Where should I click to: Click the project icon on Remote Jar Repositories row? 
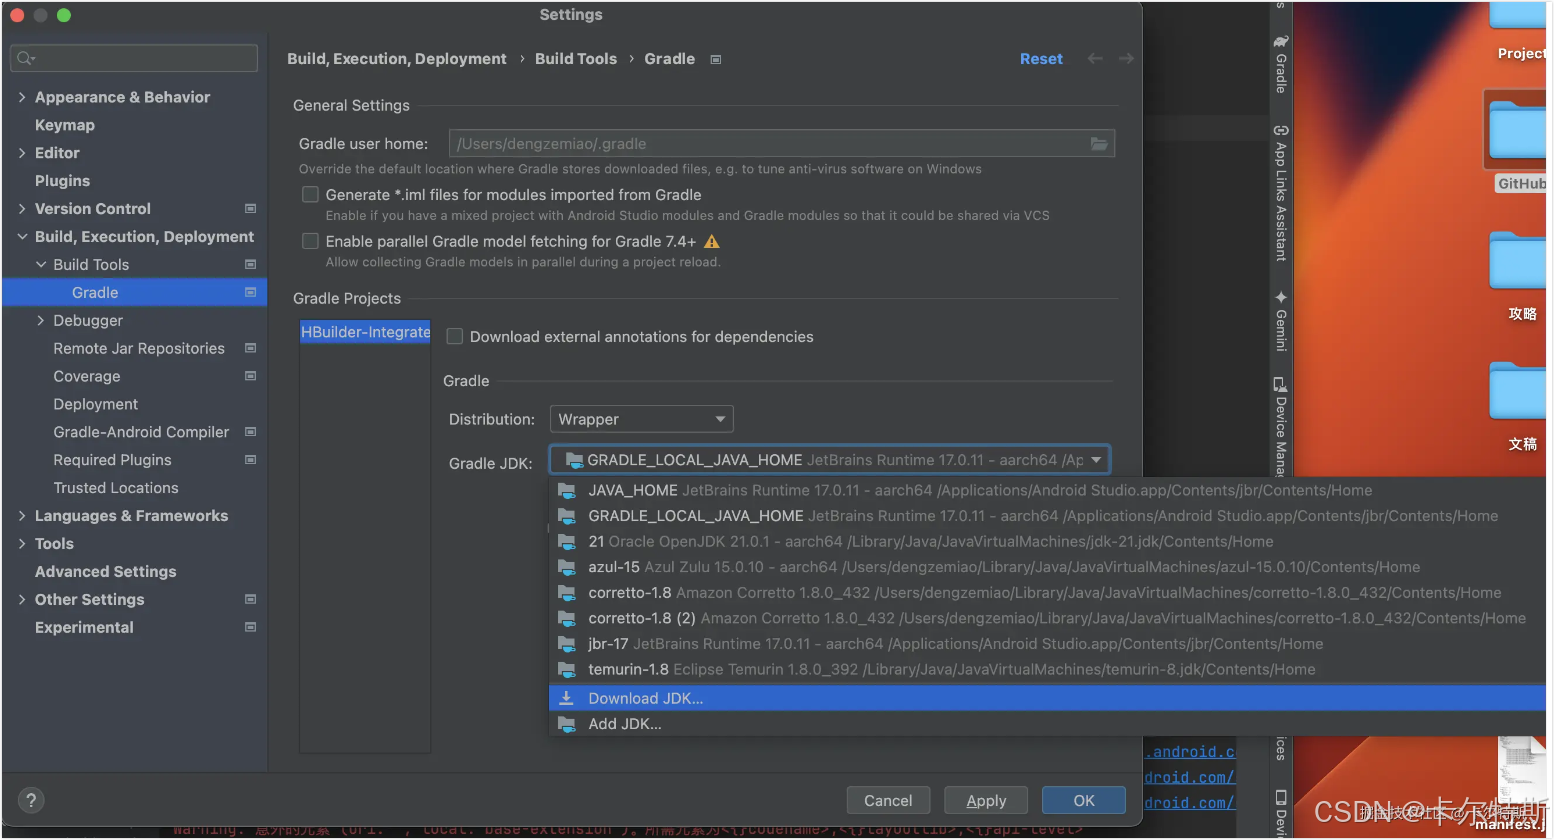(250, 349)
